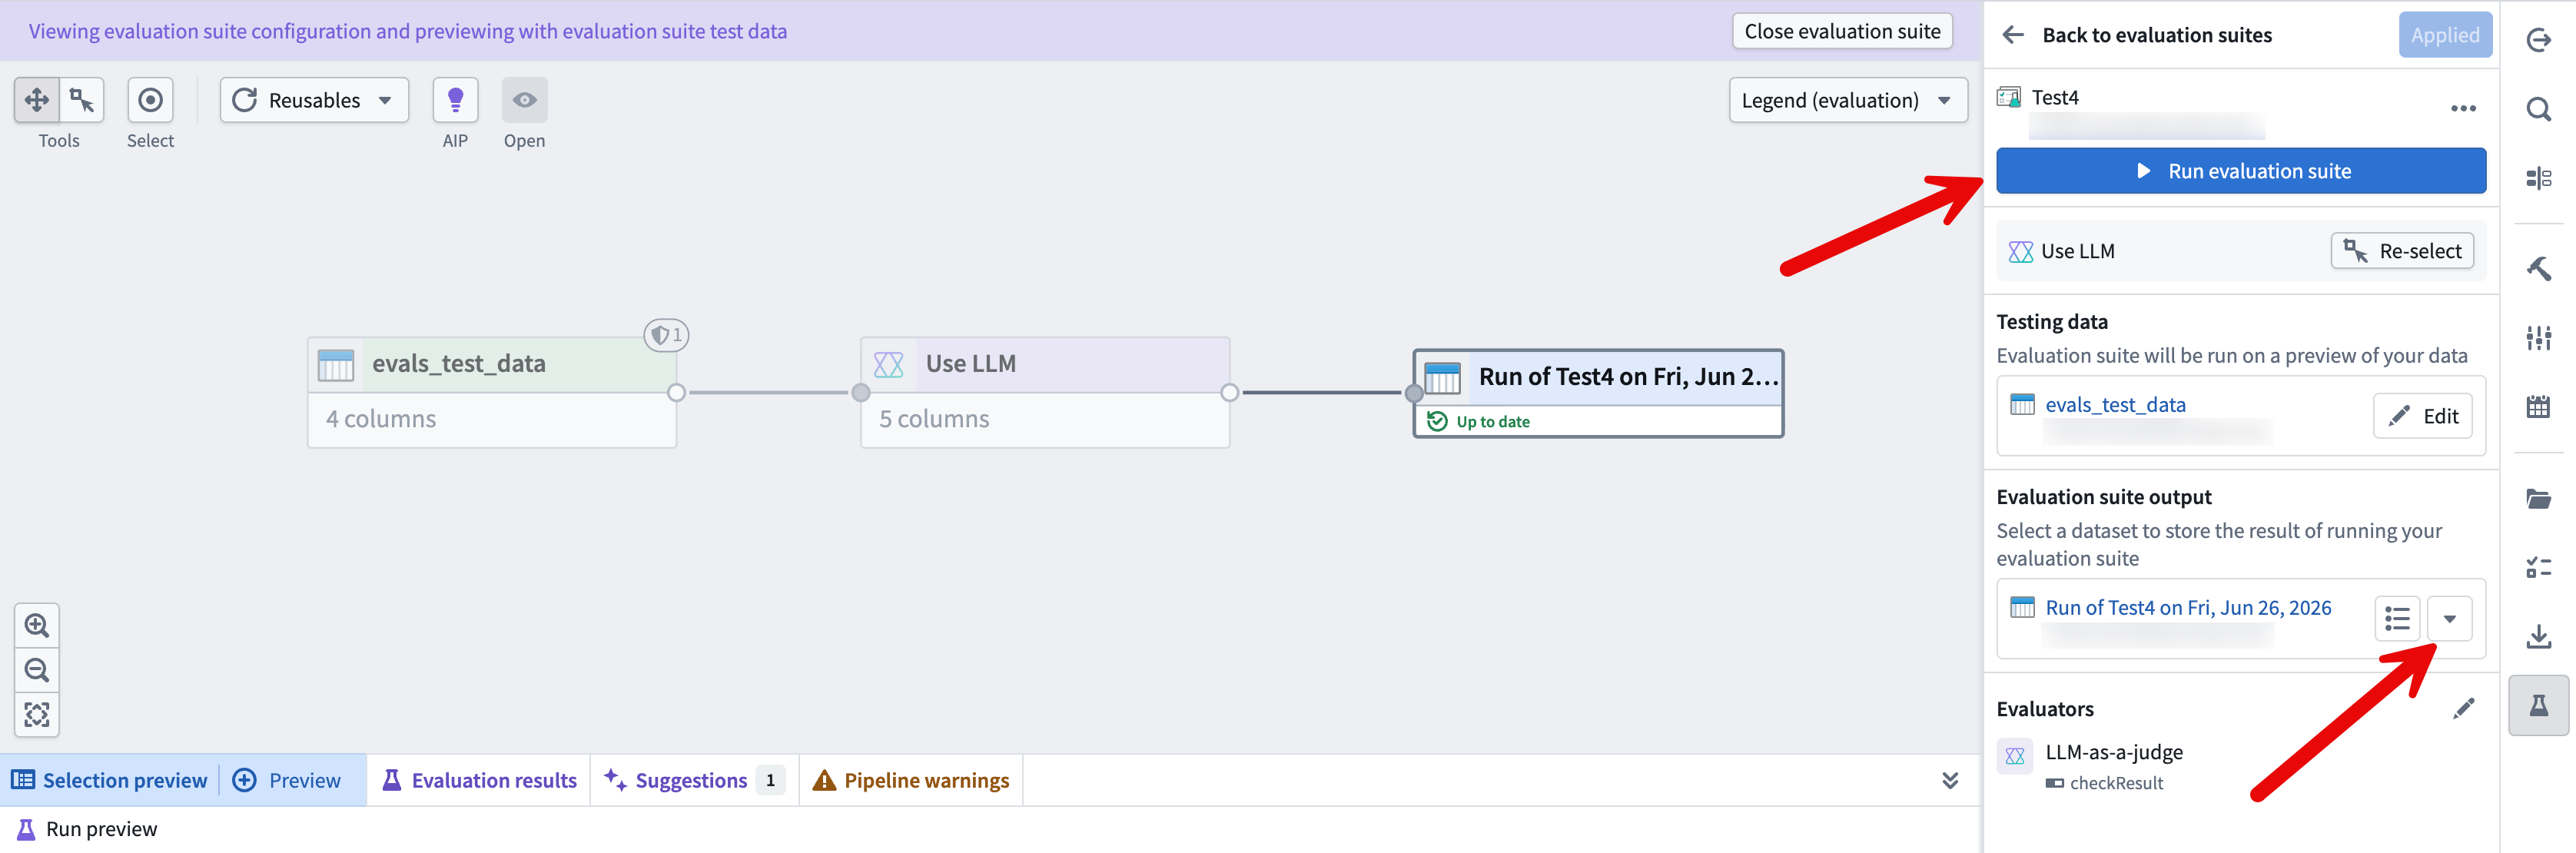Expand the Reusables dropdown
The image size is (2576, 853).
pyautogui.click(x=314, y=100)
